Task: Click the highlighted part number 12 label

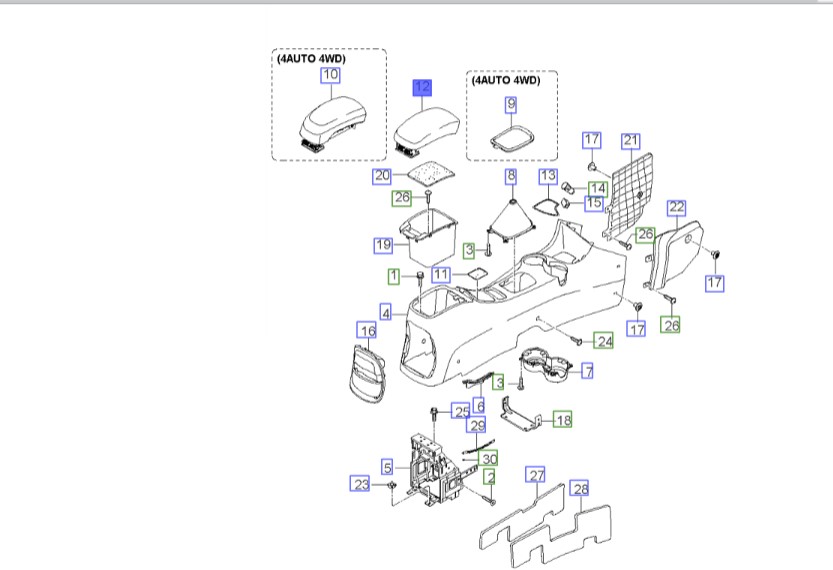Action: (422, 89)
